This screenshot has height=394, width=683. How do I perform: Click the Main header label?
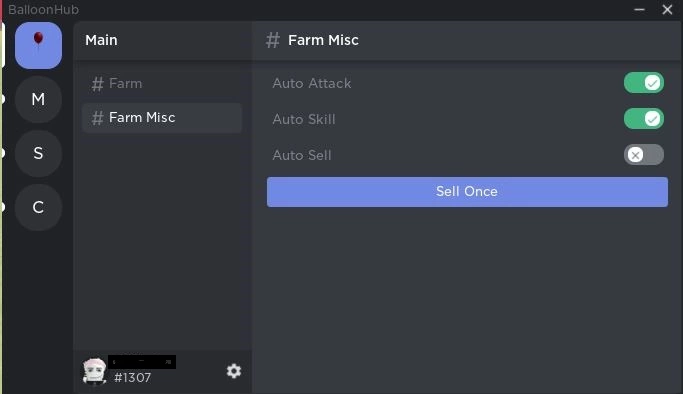pos(101,40)
